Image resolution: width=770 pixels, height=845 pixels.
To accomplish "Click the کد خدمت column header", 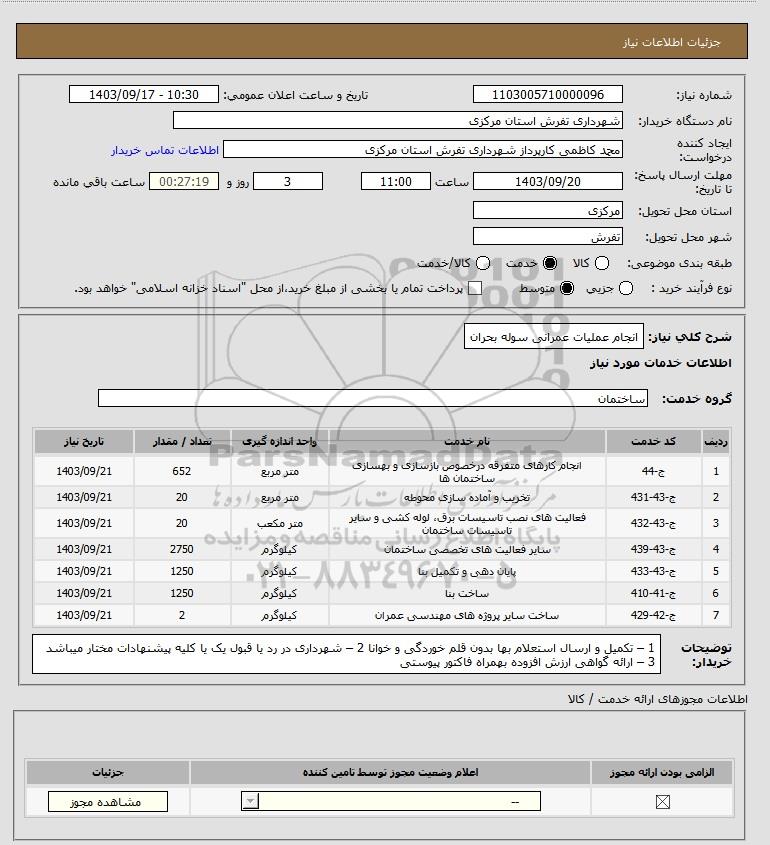I will tap(653, 441).
